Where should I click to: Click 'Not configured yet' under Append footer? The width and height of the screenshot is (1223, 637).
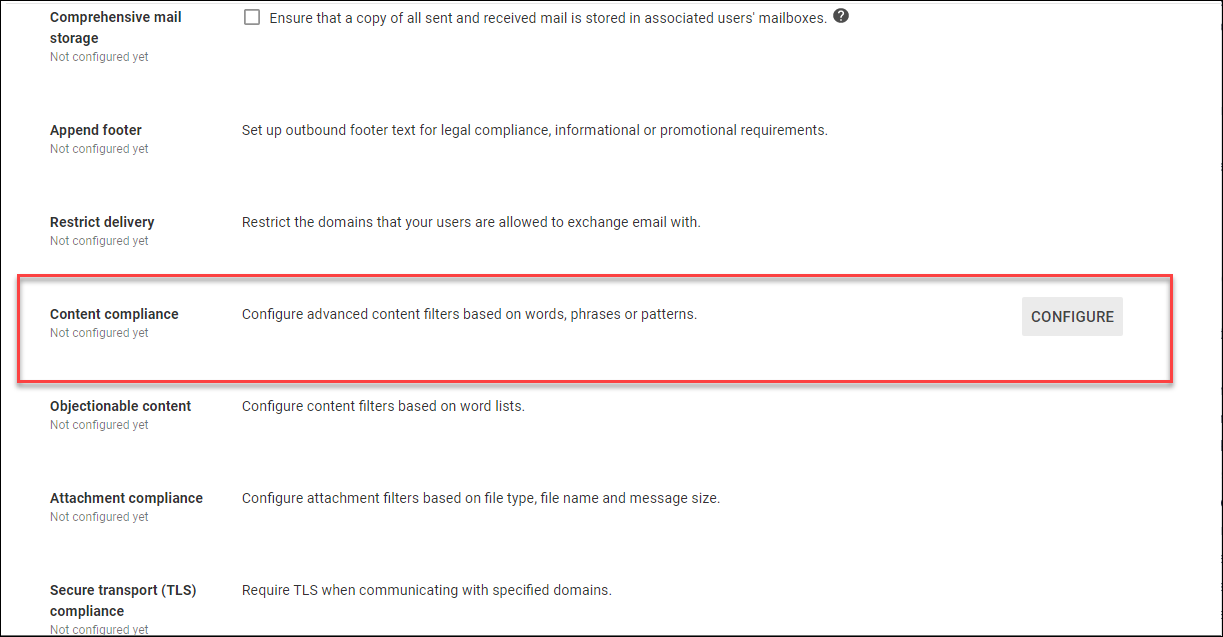[99, 149]
